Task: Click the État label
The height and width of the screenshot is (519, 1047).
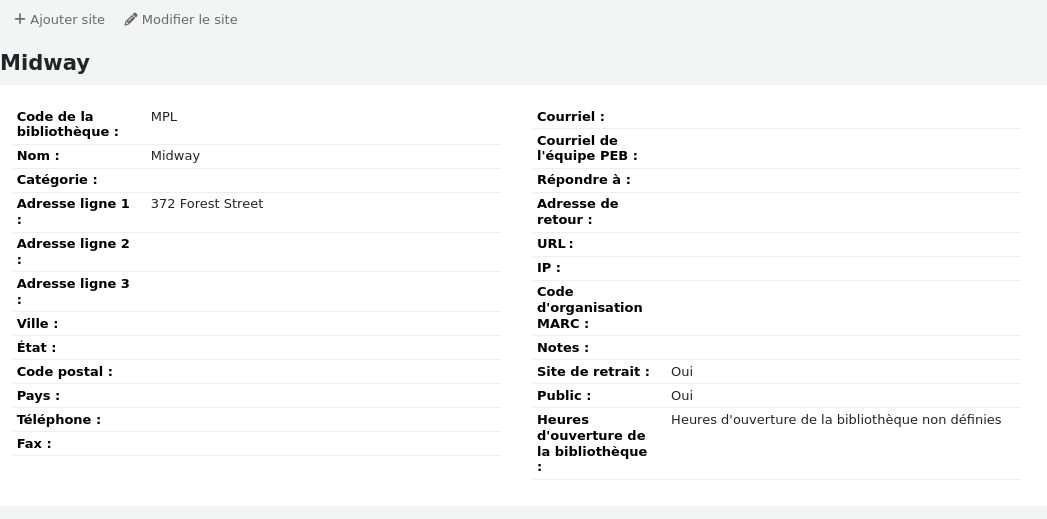Action: point(36,348)
